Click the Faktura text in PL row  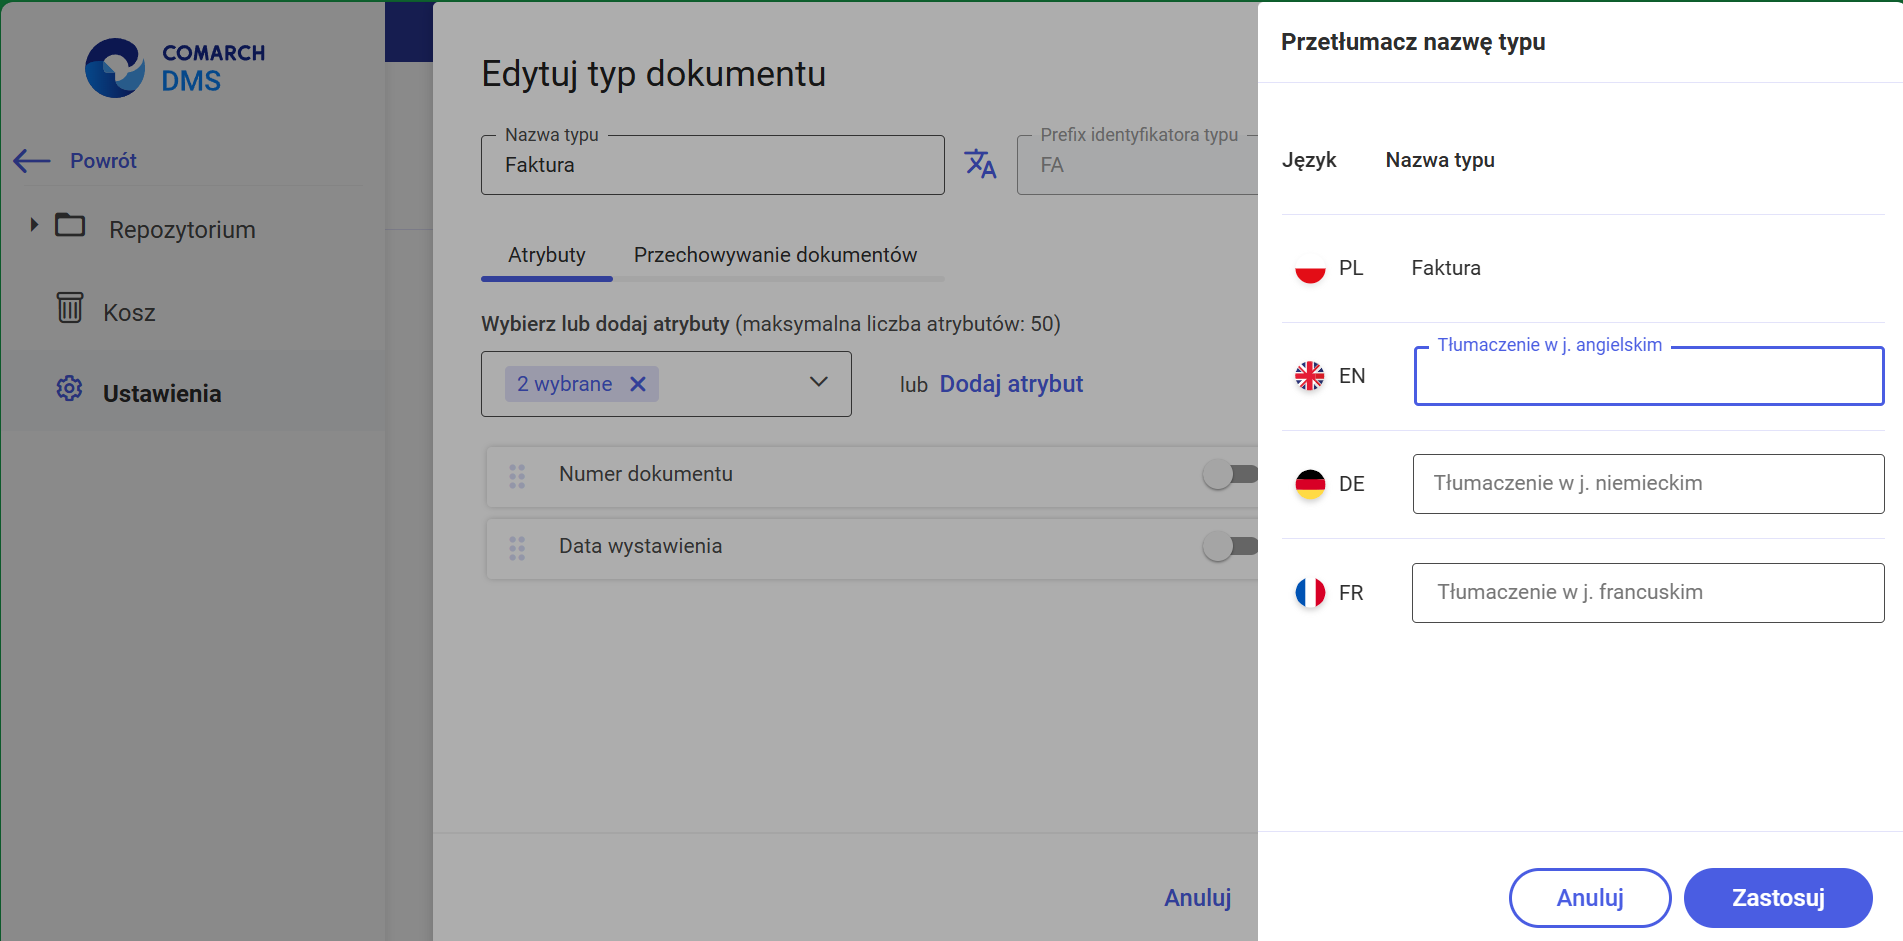[x=1446, y=268]
